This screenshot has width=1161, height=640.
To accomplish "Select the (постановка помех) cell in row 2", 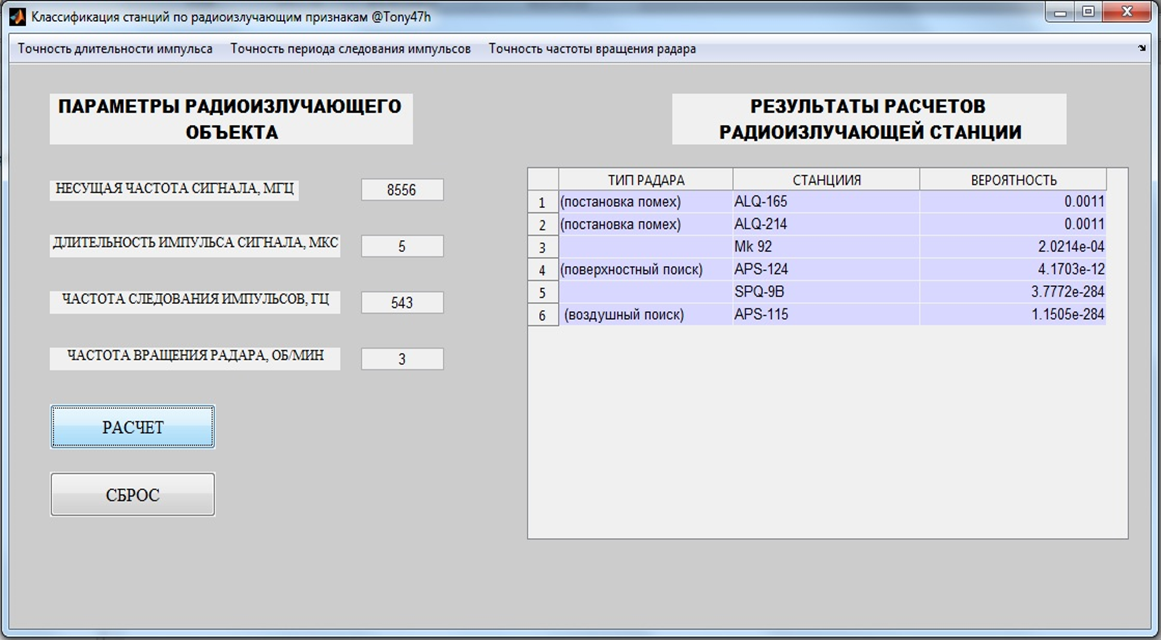I will click(x=646, y=224).
